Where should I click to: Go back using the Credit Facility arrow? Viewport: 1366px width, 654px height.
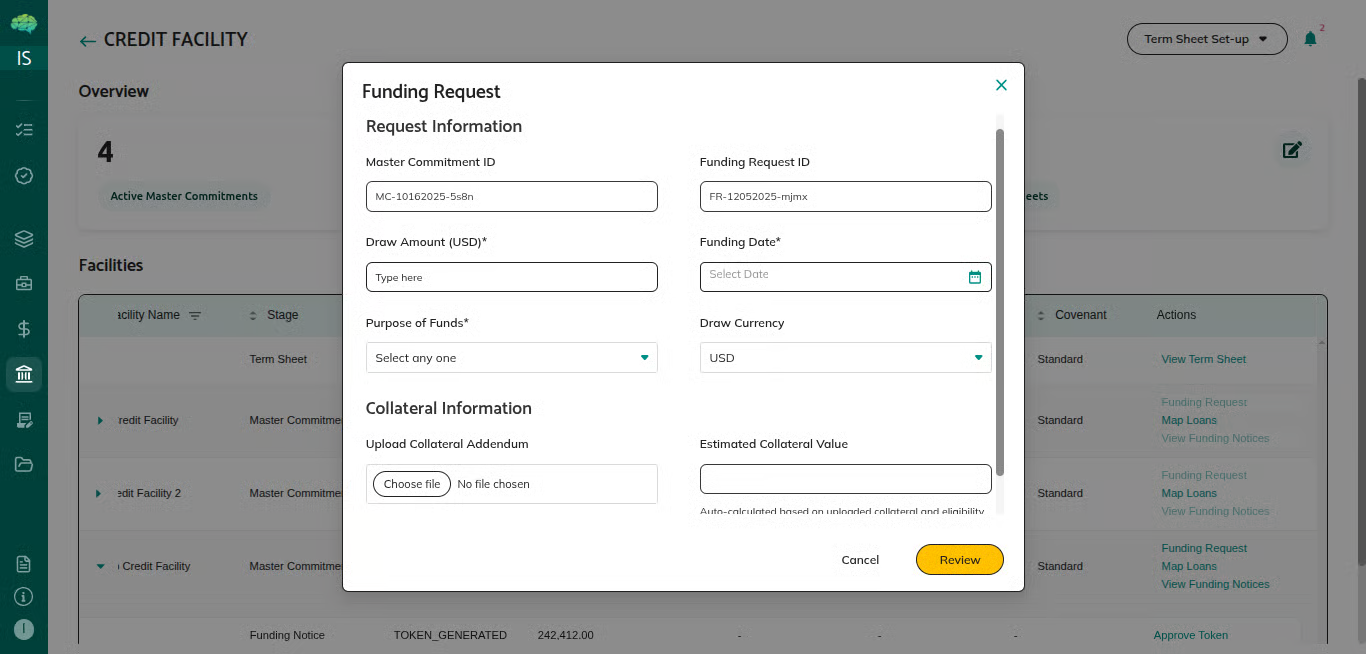coord(88,41)
